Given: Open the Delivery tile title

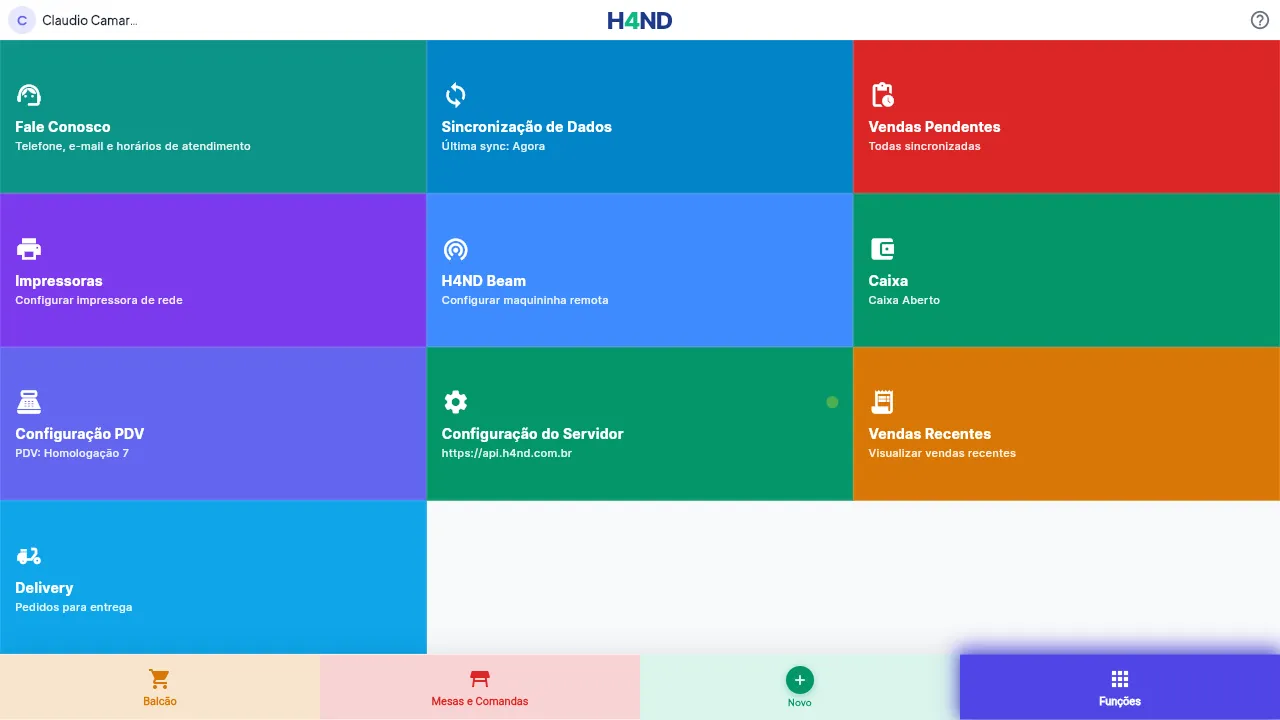Looking at the screenshot, I should (x=44, y=588).
